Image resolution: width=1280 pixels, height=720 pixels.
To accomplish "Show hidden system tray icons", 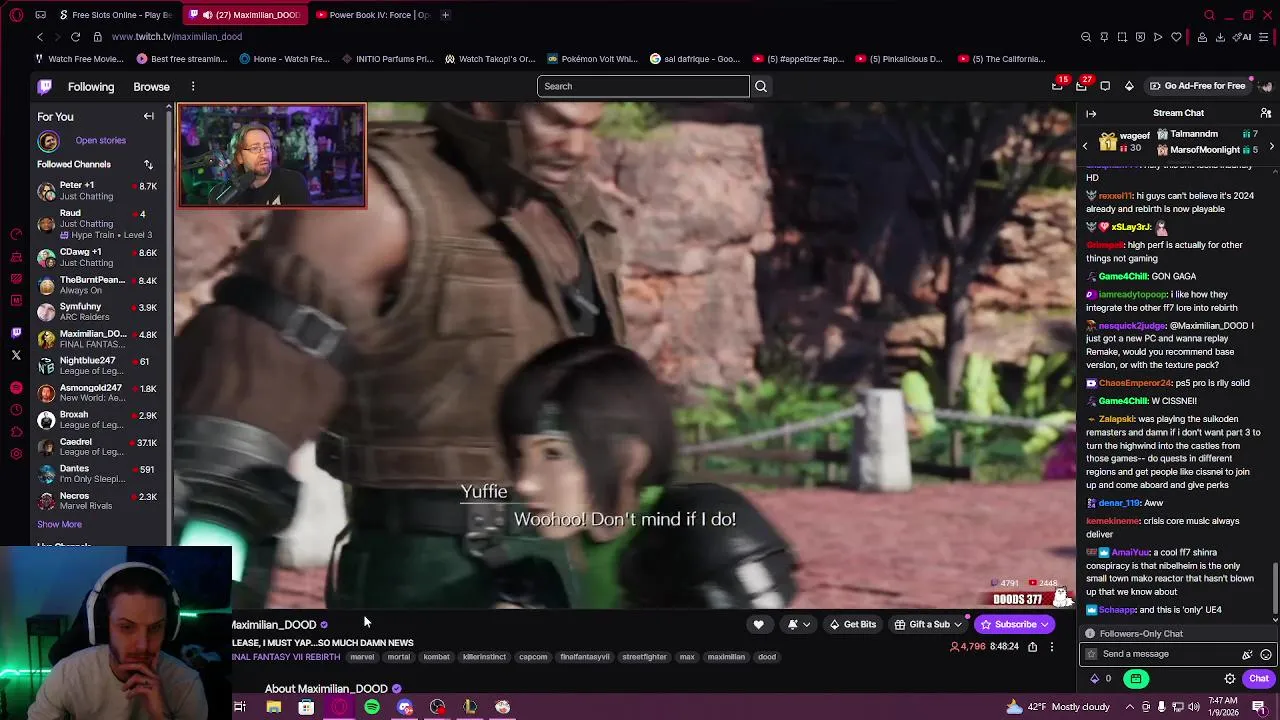I will point(1128,707).
